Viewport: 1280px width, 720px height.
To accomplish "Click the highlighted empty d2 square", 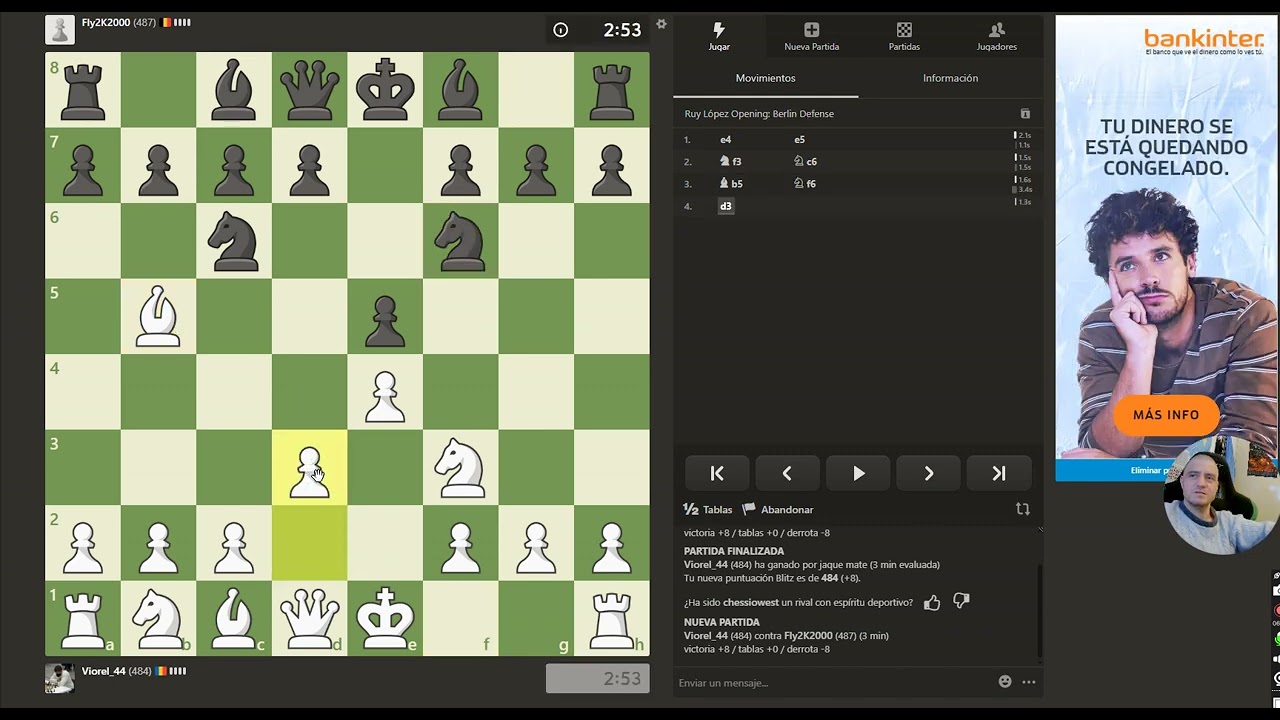I will [x=309, y=543].
